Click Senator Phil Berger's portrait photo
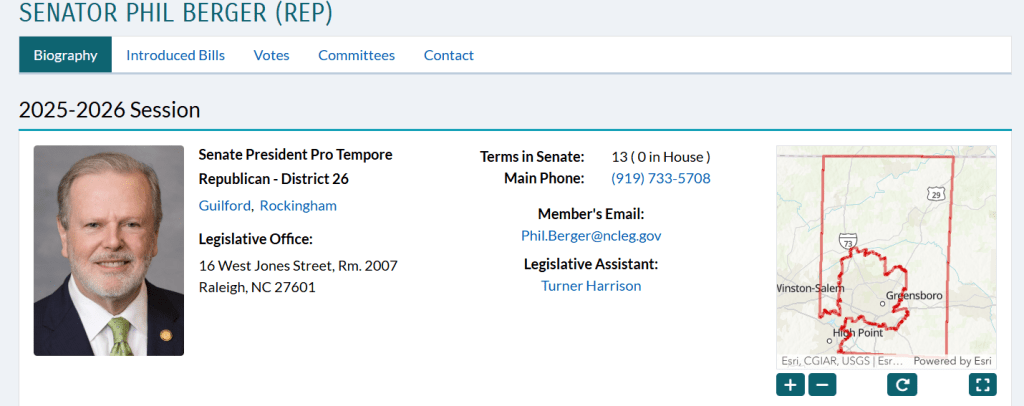Image resolution: width=1024 pixels, height=406 pixels. click(x=109, y=250)
